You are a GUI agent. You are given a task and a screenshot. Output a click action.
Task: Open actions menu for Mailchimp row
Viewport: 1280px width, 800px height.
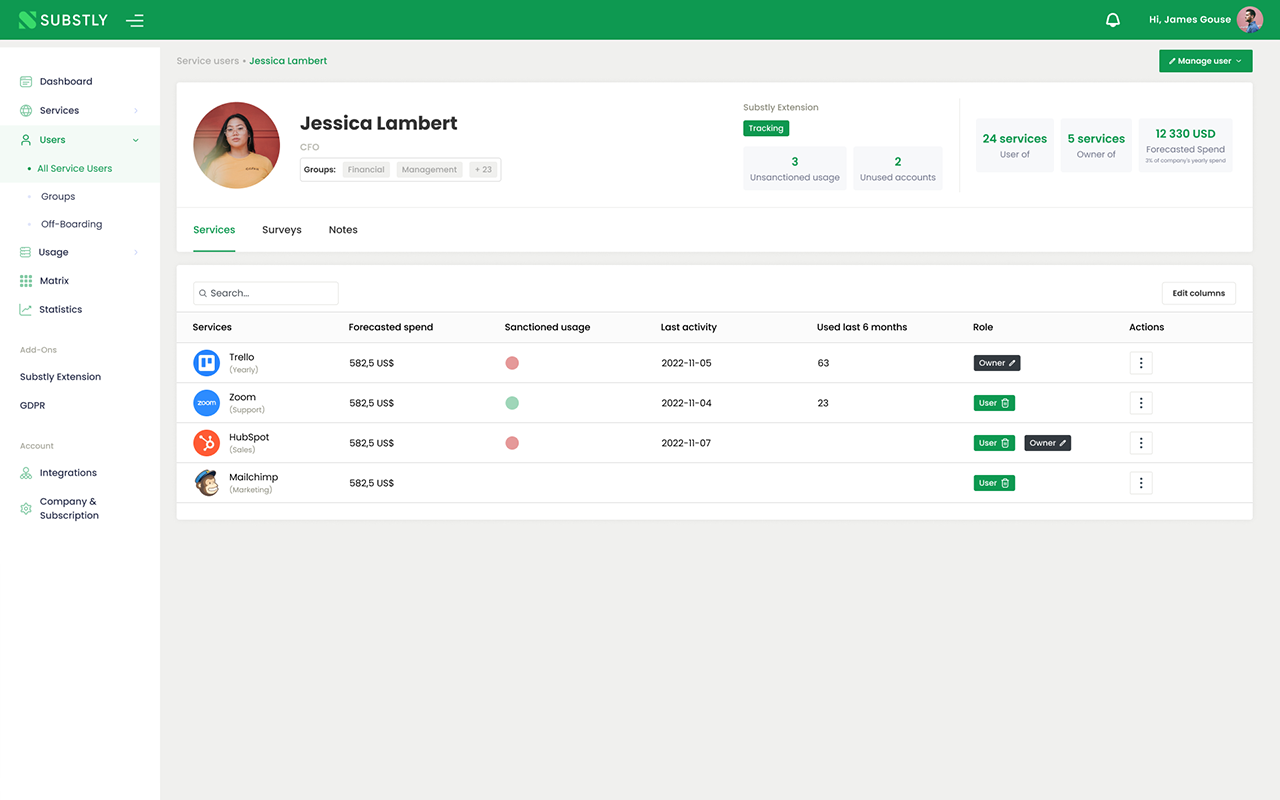point(1141,483)
